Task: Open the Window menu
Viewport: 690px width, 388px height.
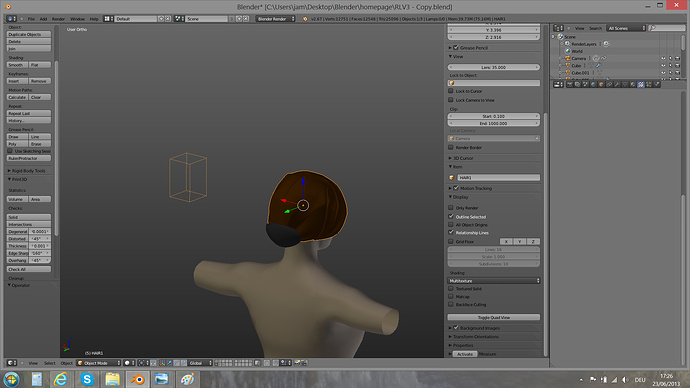Action: (x=77, y=19)
